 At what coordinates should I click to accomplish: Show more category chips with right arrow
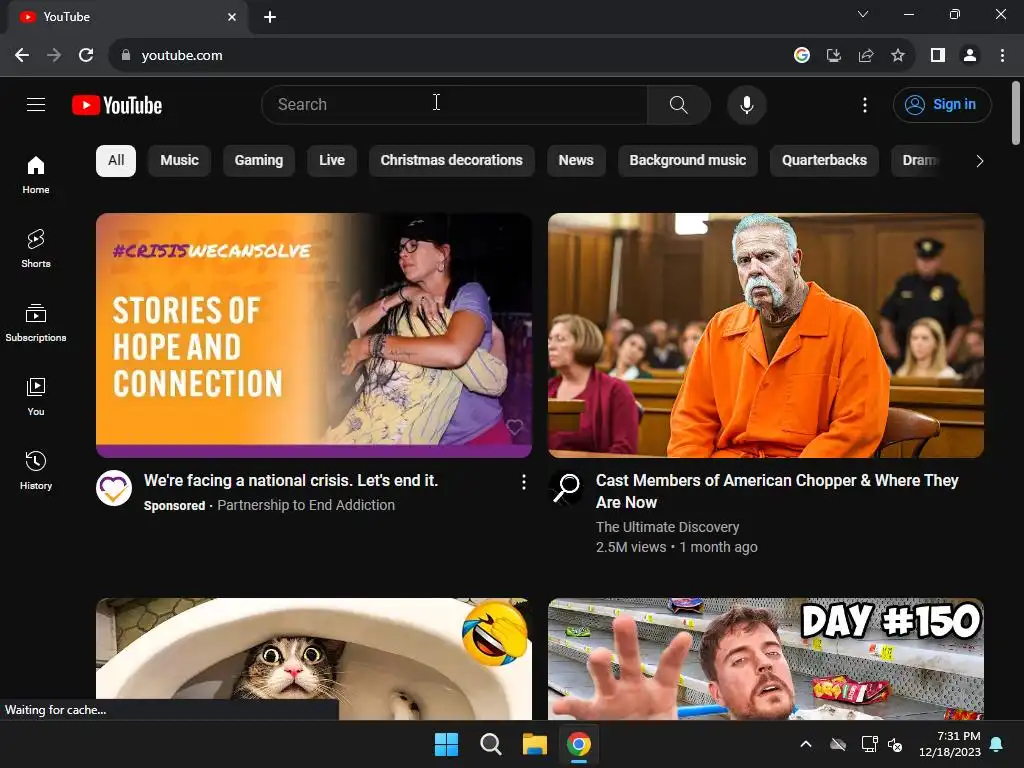tap(979, 161)
